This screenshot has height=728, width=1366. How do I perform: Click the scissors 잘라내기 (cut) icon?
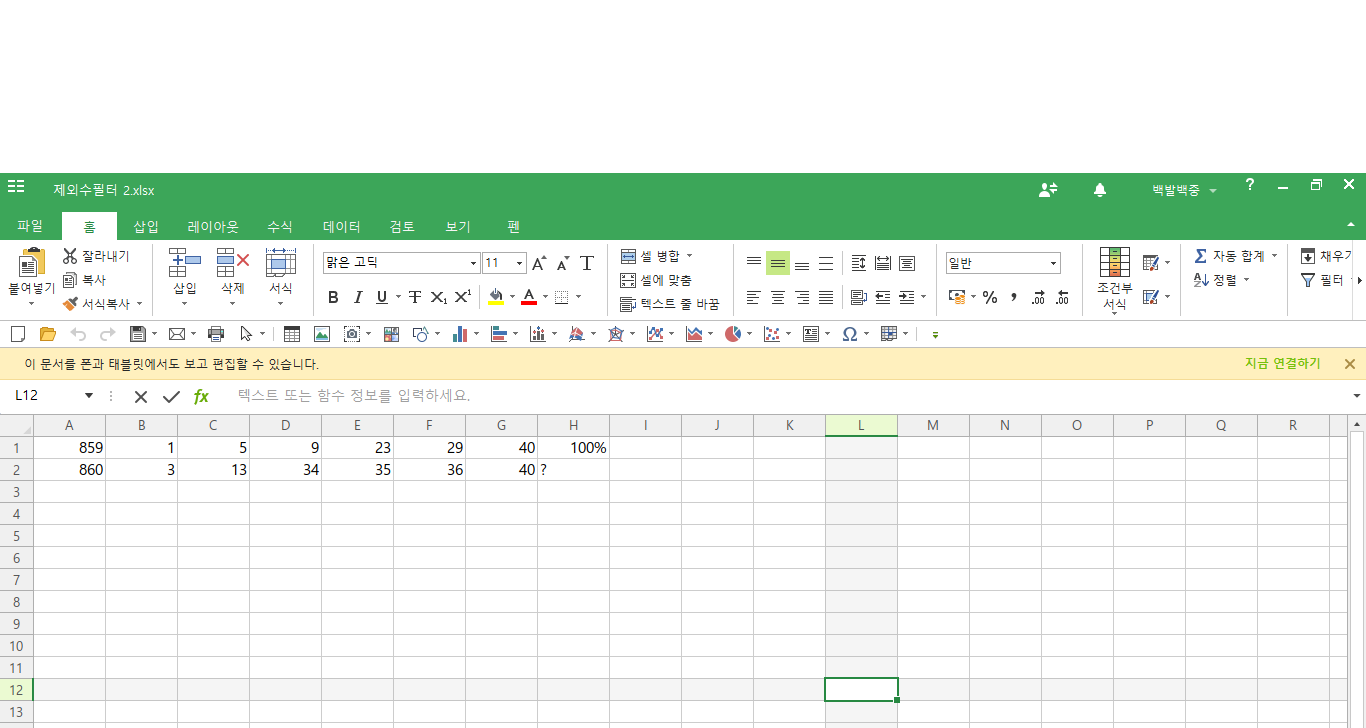tap(70, 257)
